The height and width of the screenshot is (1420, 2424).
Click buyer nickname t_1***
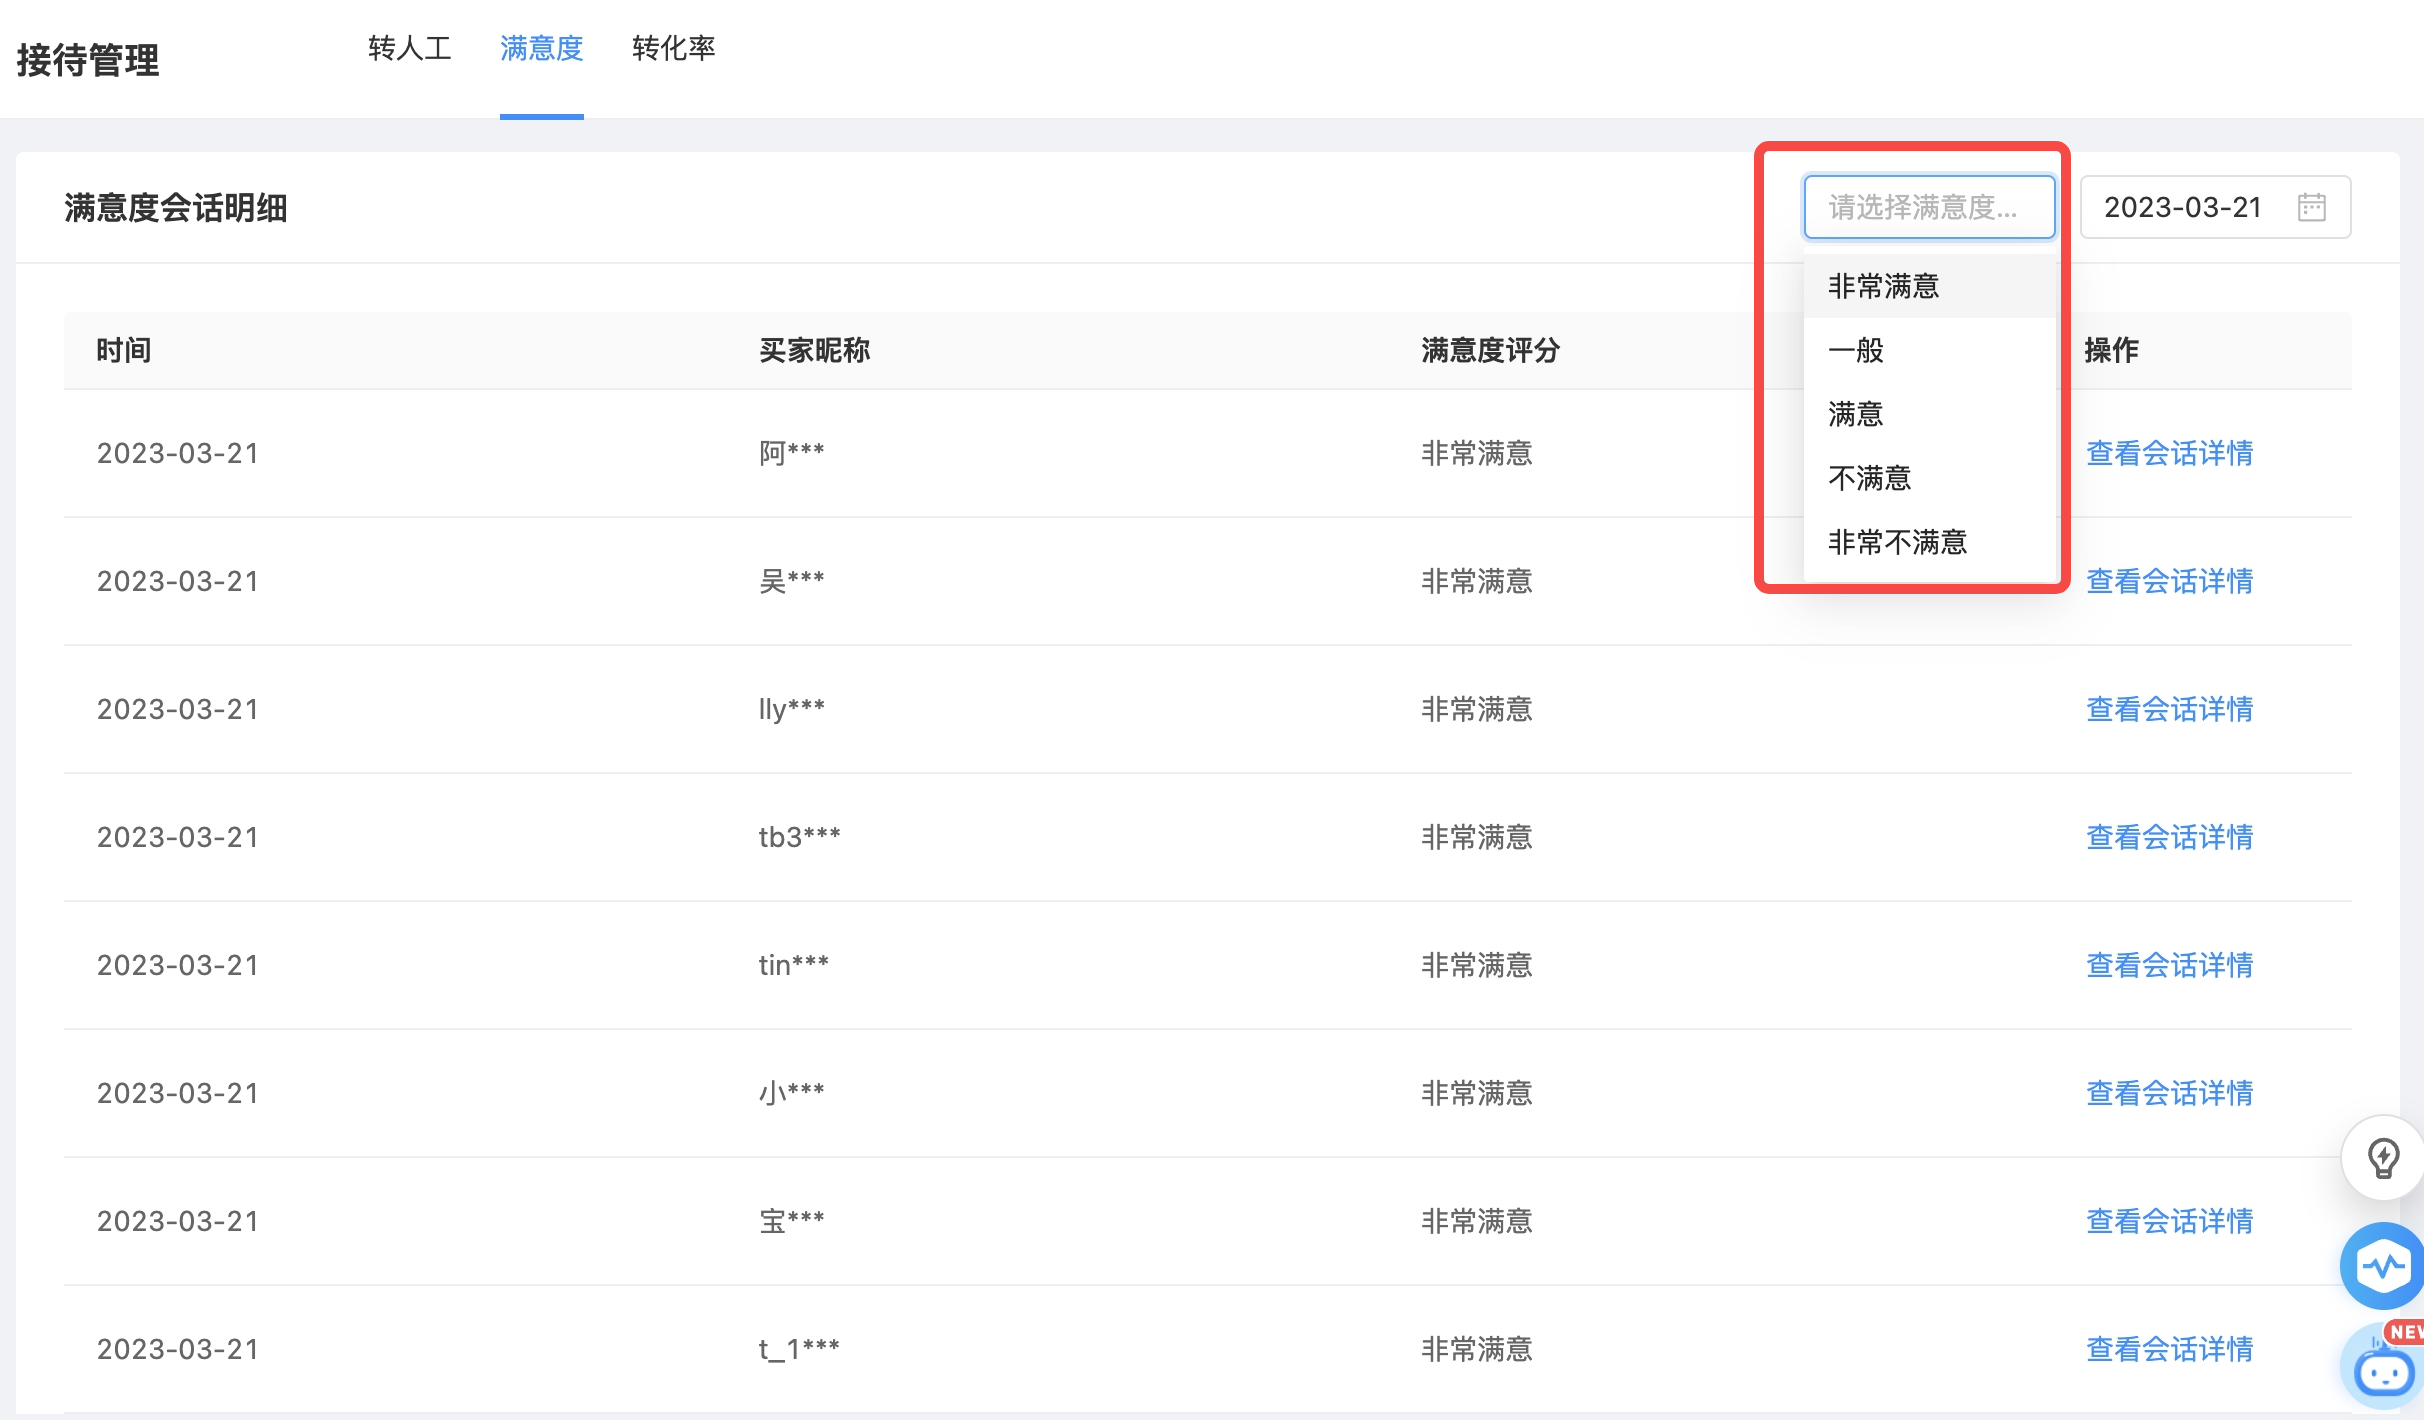click(799, 1349)
